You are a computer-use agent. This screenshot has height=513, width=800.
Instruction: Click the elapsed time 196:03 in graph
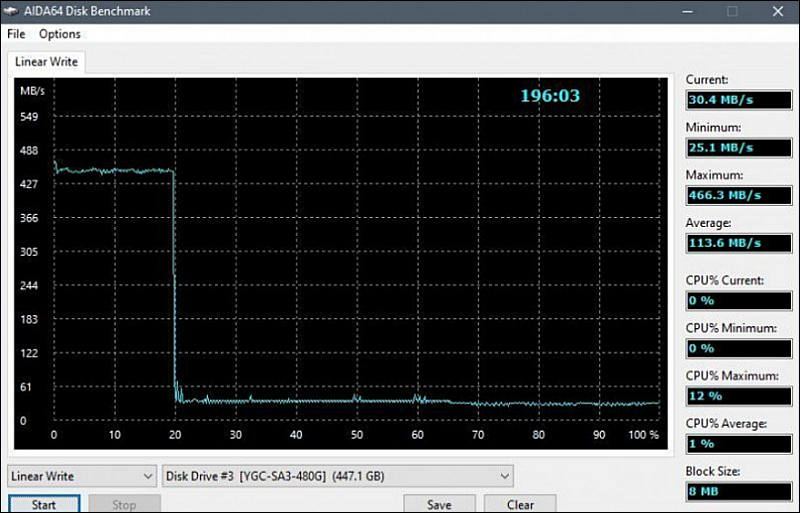point(550,96)
